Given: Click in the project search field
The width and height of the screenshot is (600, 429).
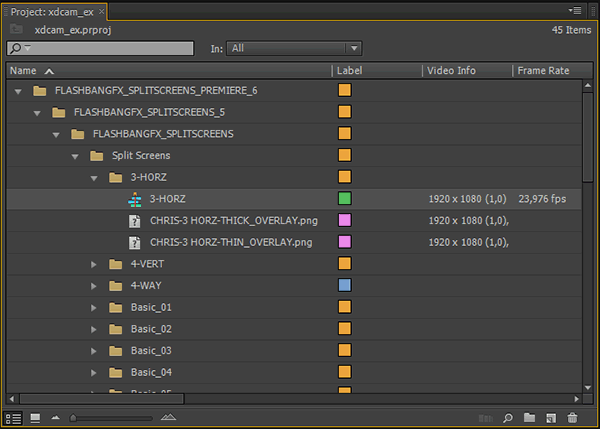Looking at the screenshot, I should click(x=100, y=48).
